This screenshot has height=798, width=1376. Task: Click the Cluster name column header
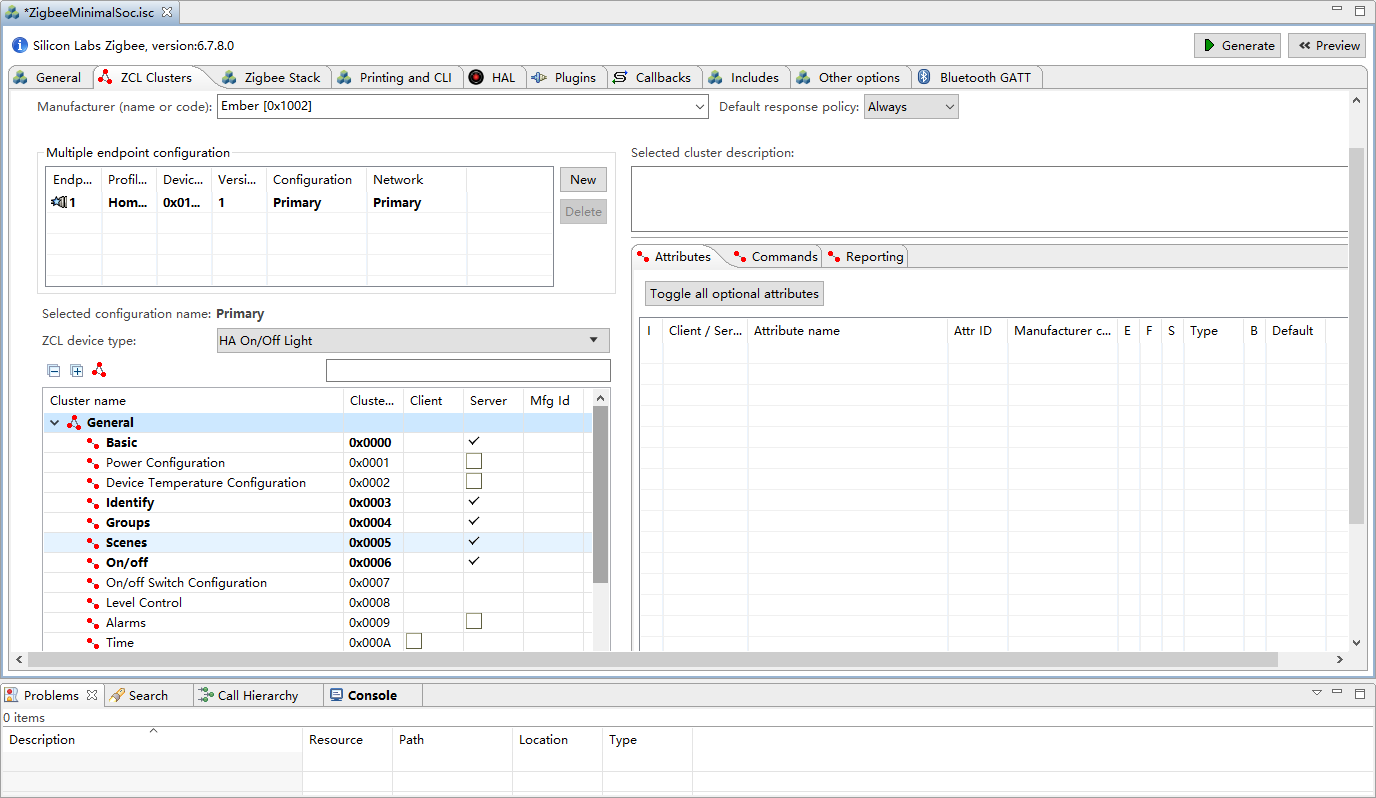194,401
